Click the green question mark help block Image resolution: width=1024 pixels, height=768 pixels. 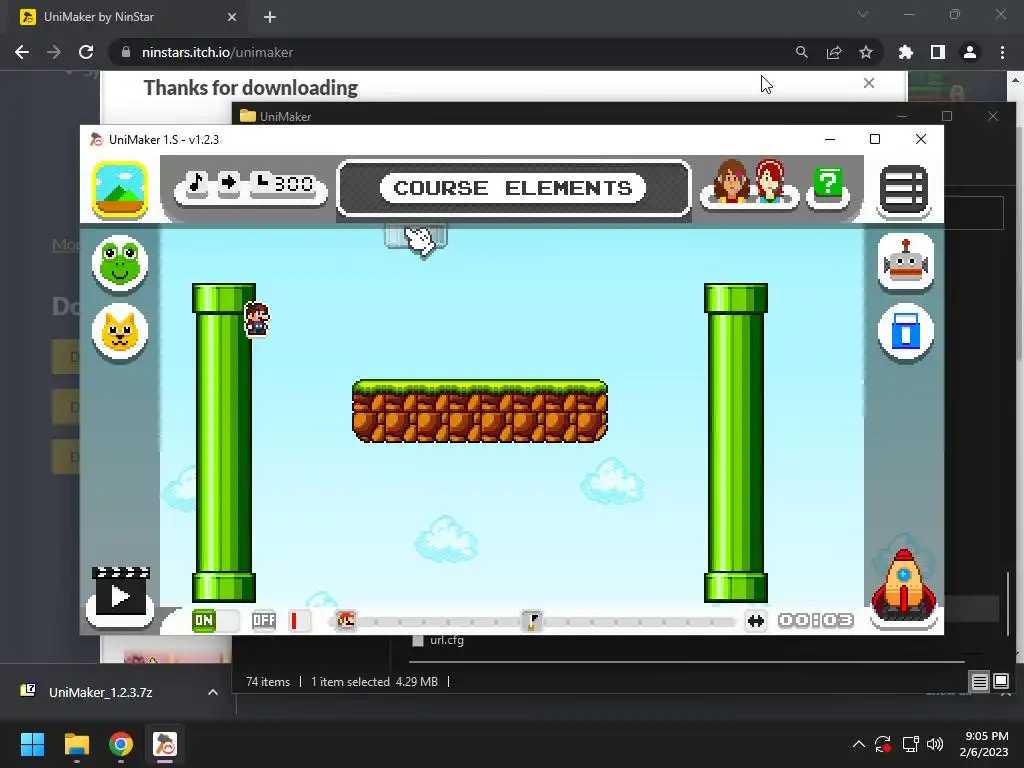click(x=828, y=182)
